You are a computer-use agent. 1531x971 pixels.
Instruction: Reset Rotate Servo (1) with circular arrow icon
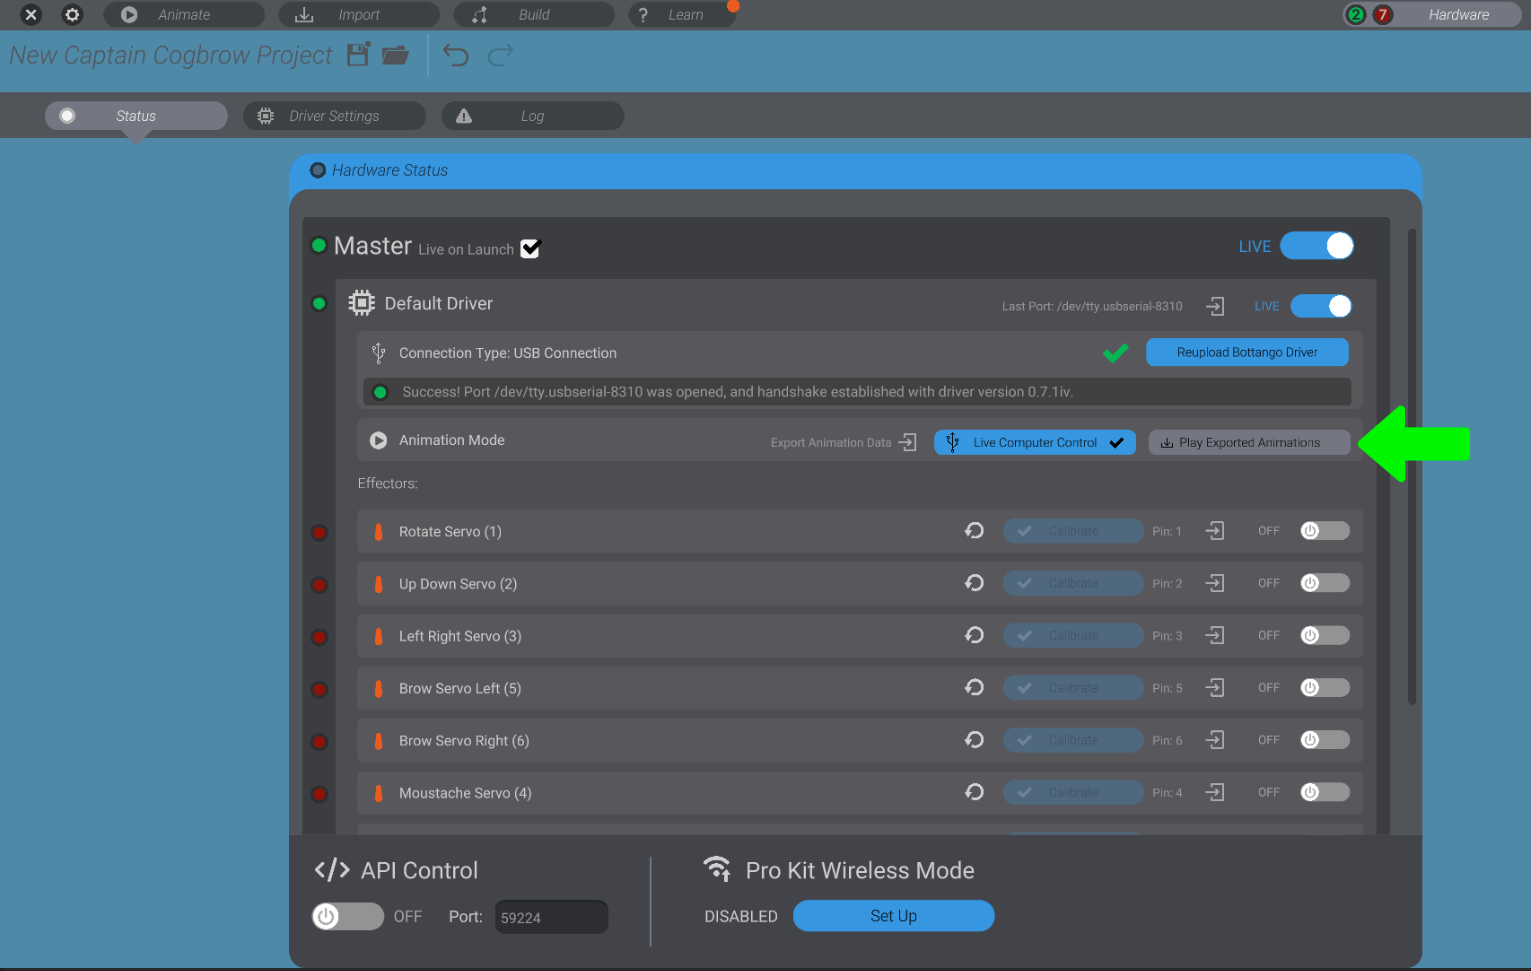pos(974,531)
